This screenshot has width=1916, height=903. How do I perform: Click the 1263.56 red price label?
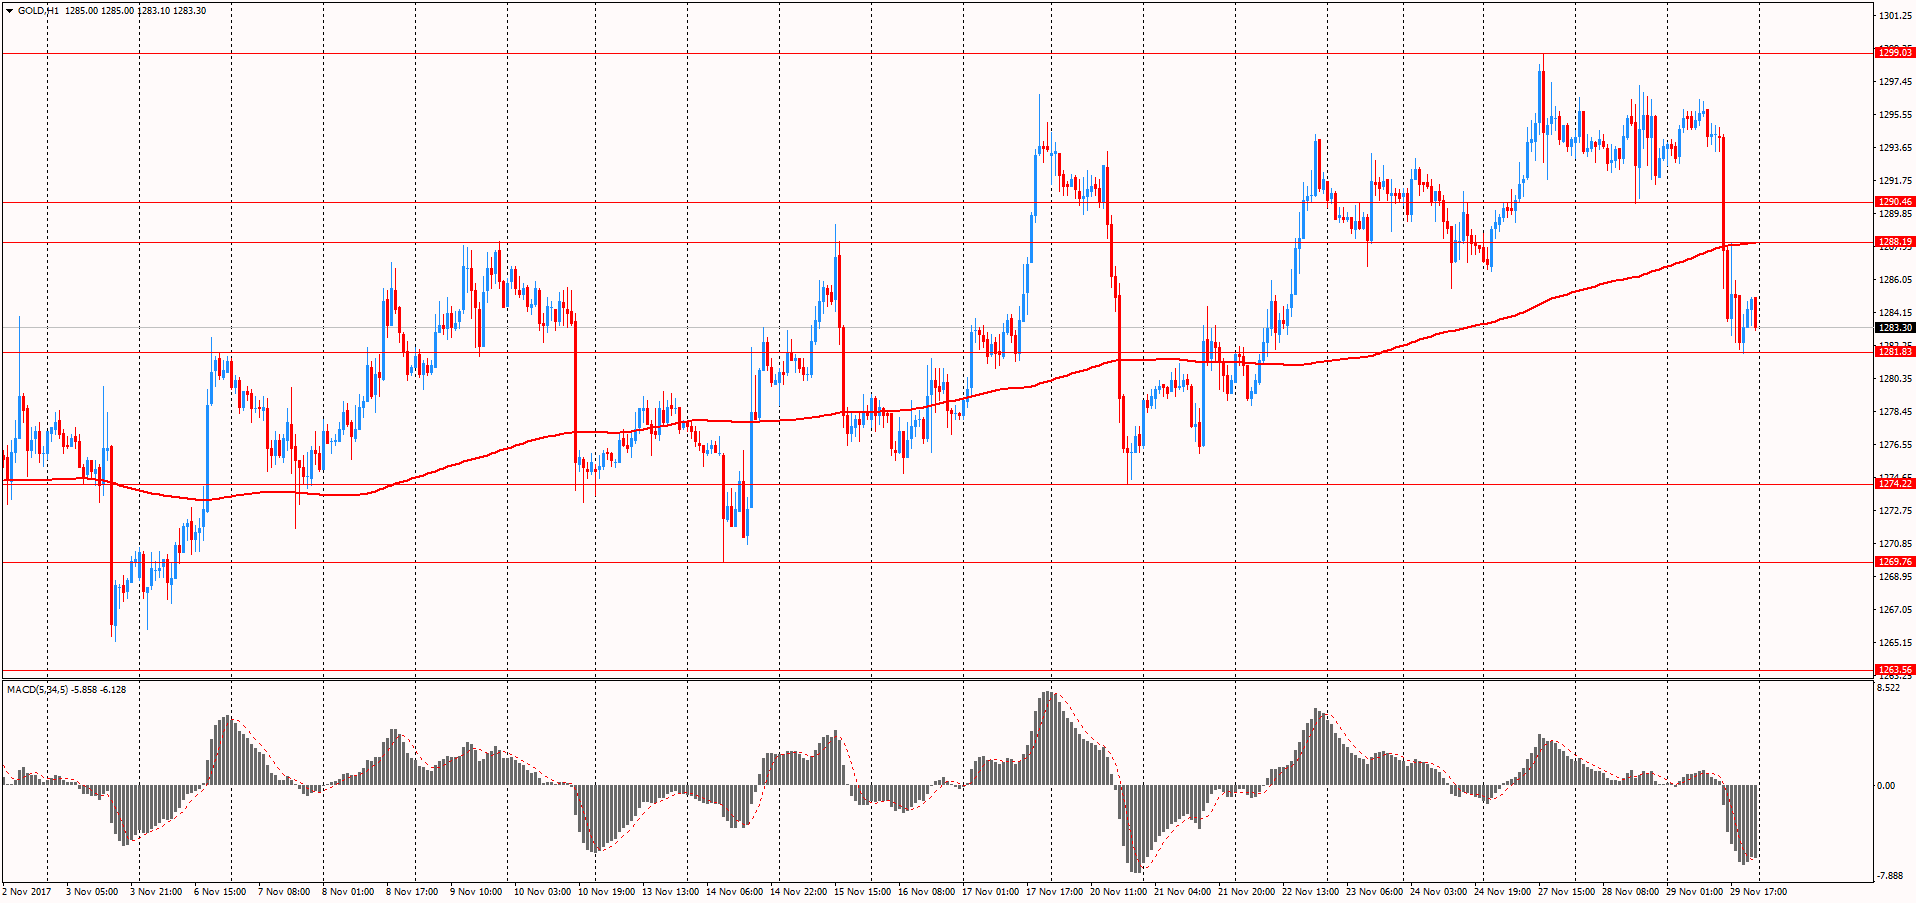(x=1894, y=670)
